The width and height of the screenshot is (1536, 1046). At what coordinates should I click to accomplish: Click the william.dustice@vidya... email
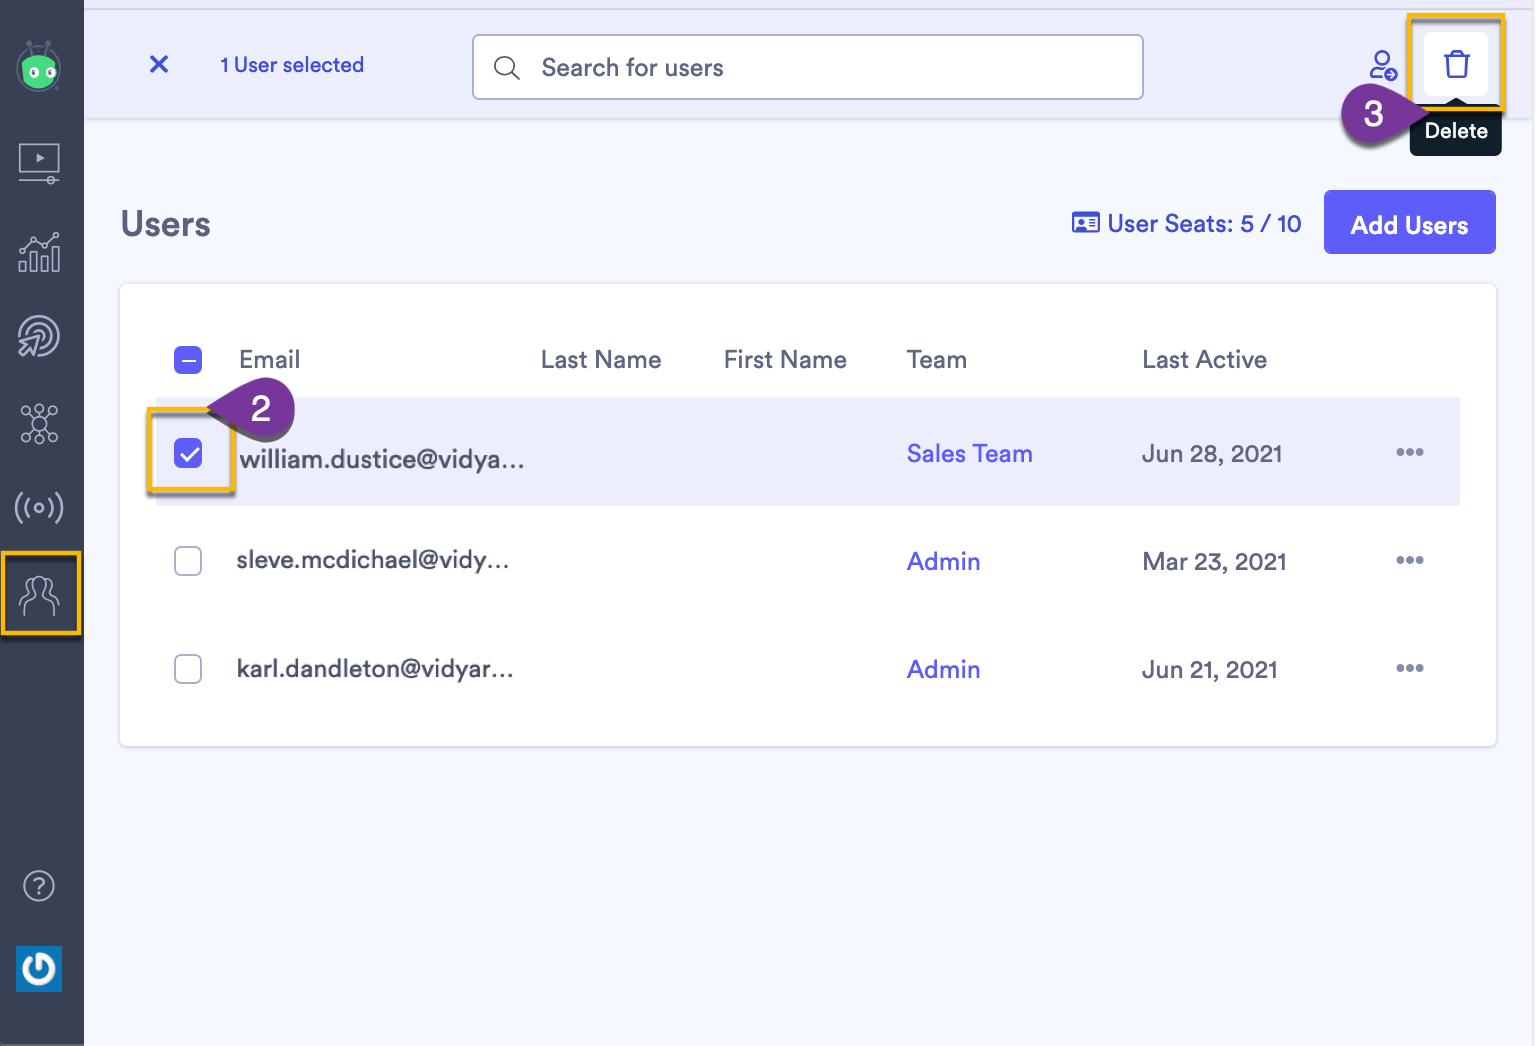tap(382, 460)
